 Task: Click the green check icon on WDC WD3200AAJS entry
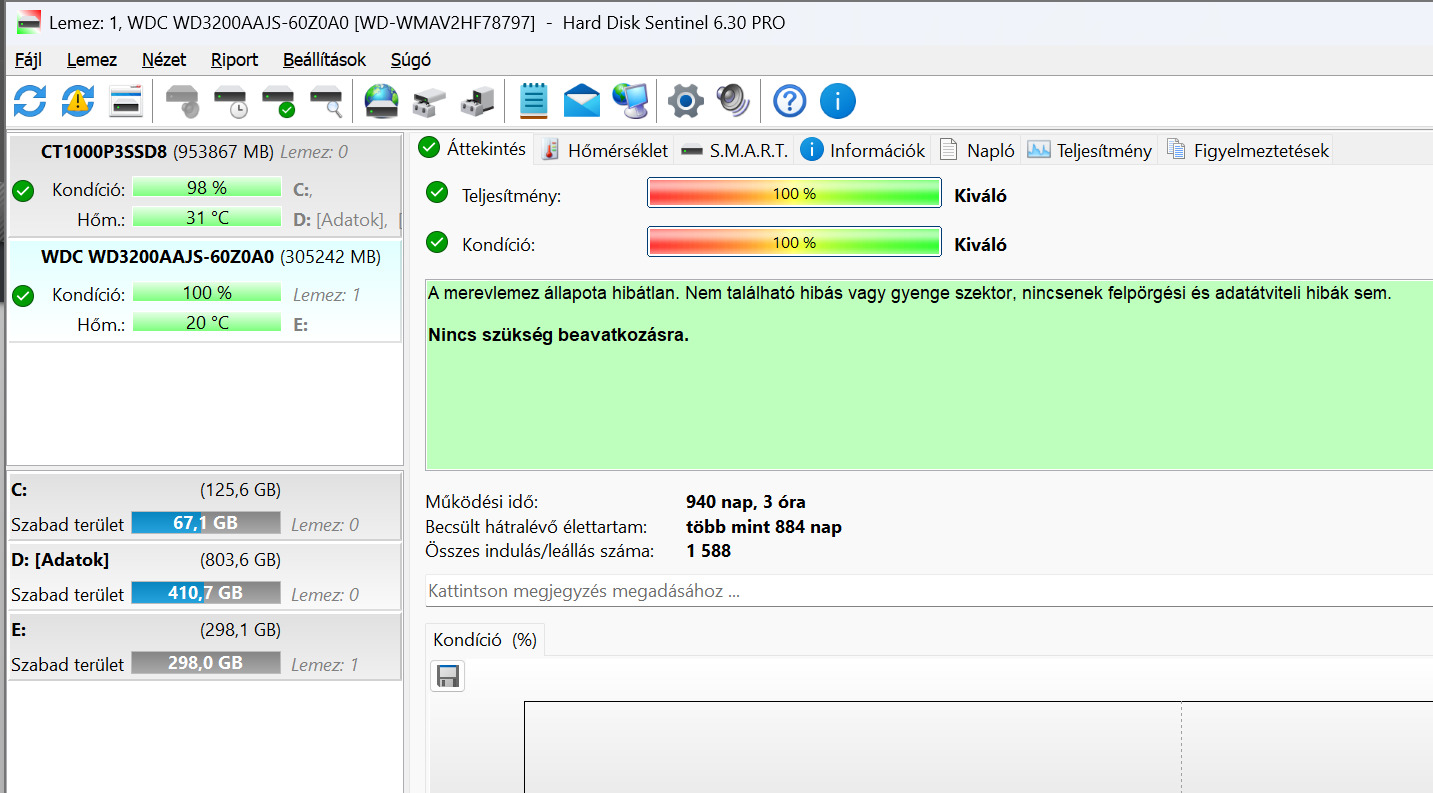23,295
